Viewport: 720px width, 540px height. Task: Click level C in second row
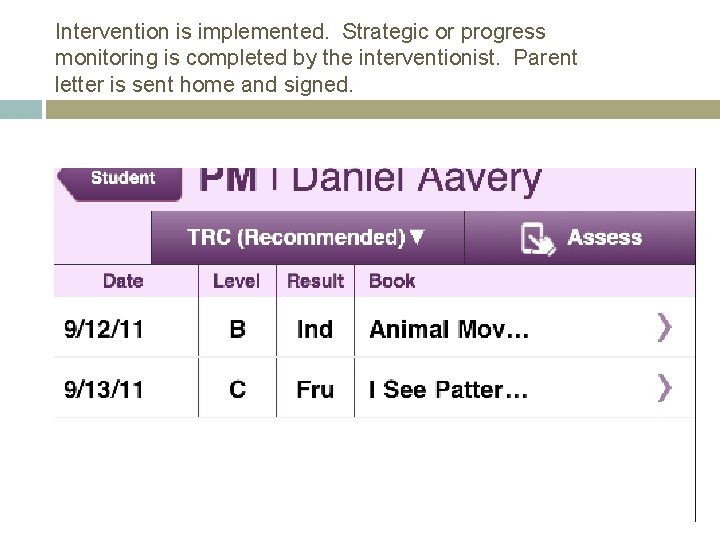[x=237, y=389]
